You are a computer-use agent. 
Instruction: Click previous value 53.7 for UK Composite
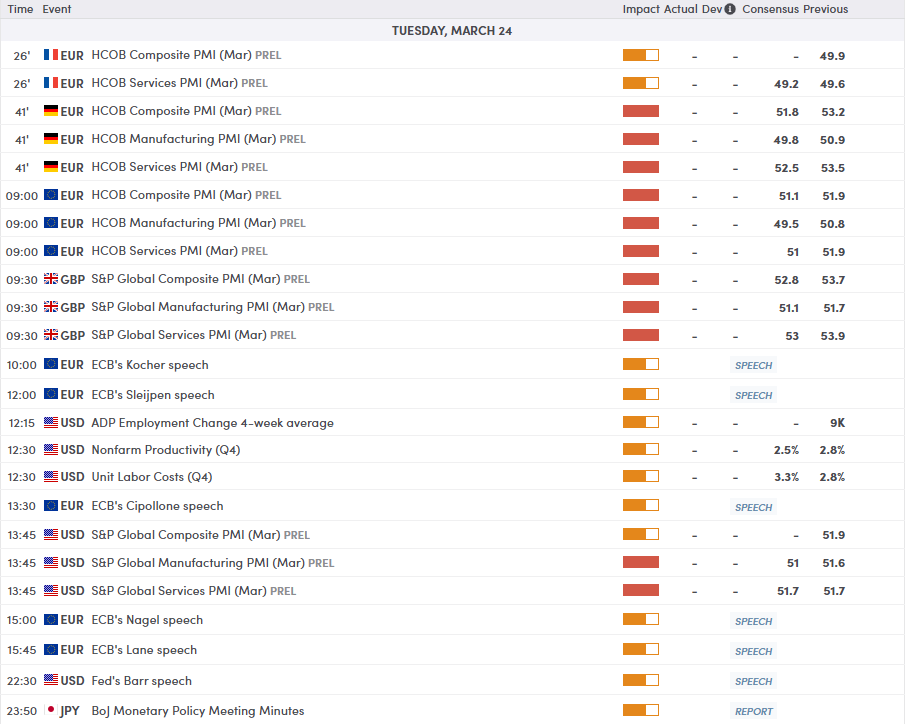pyautogui.click(x=833, y=280)
